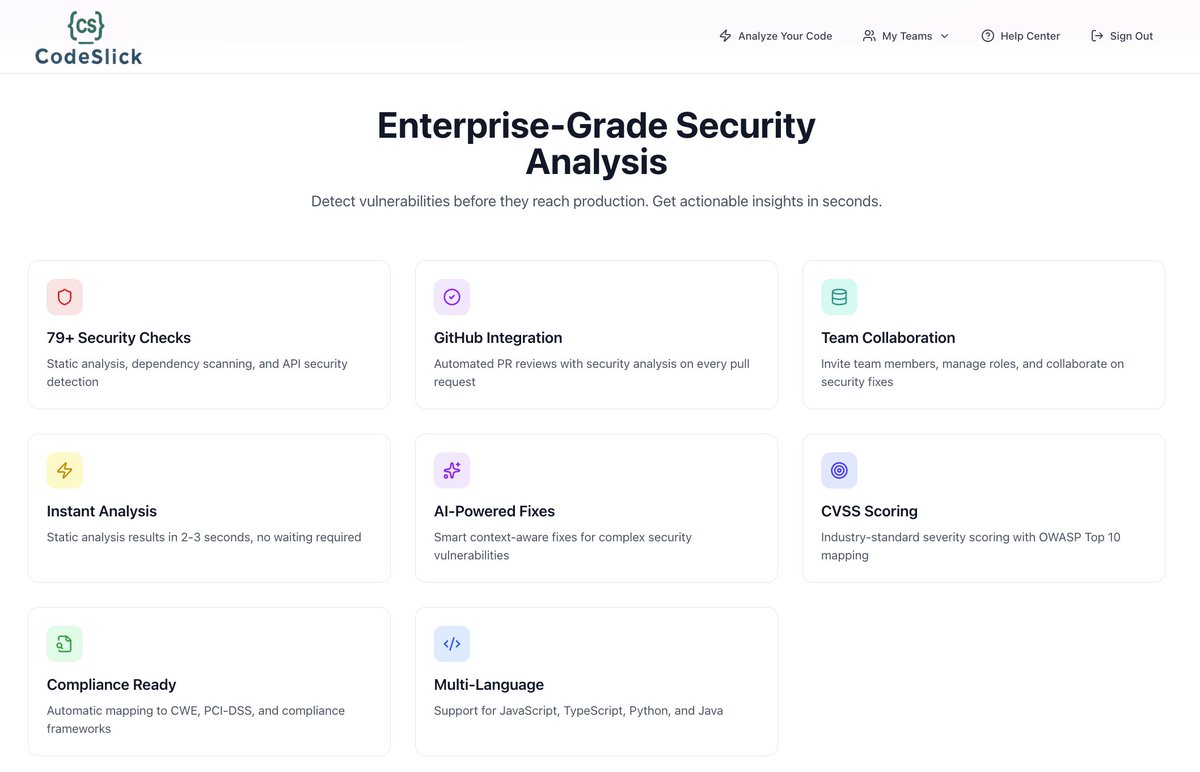Click the lightning icon beside Analyze Your Code
Image resolution: width=1200 pixels, height=772 pixels.
(724, 35)
